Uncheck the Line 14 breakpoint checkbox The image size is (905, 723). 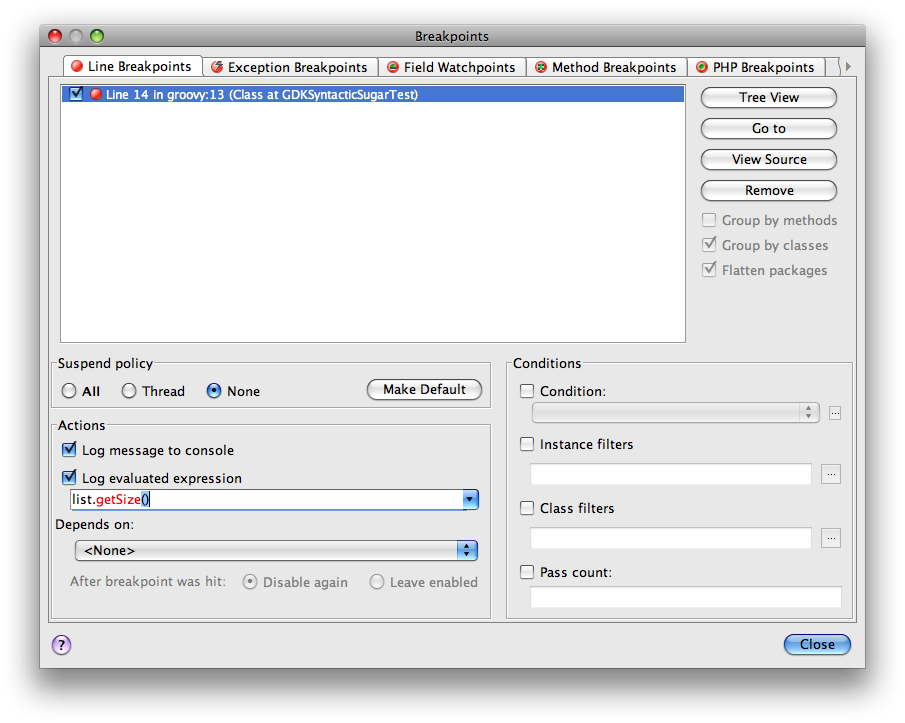point(75,94)
